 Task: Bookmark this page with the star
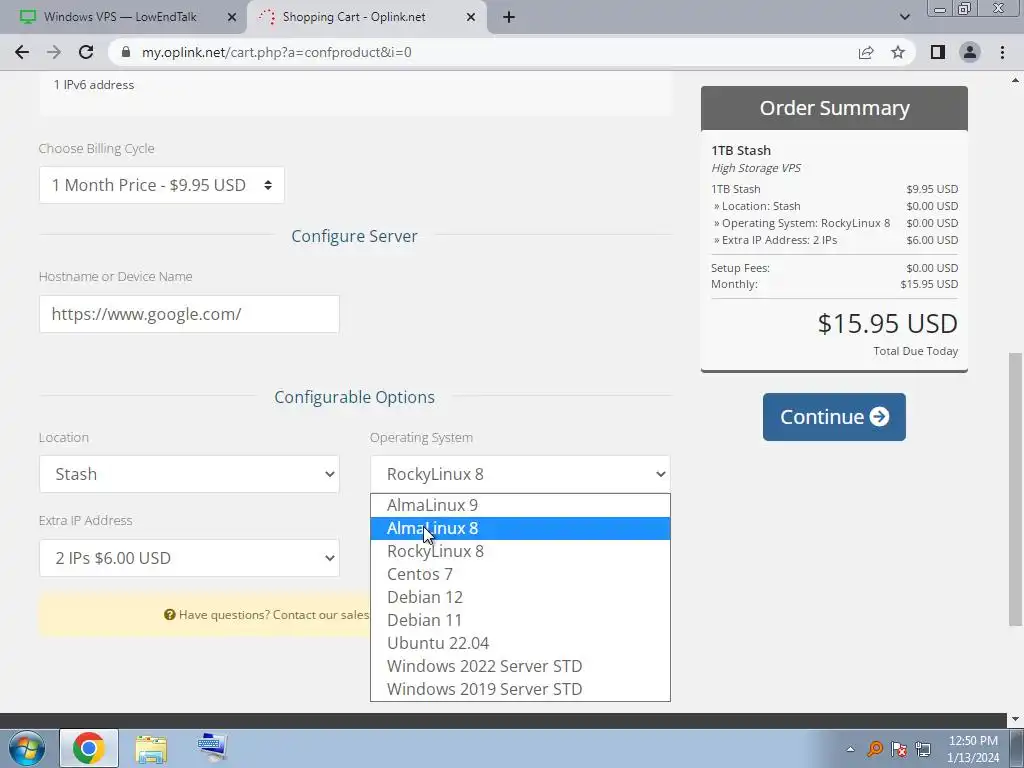pos(898,52)
